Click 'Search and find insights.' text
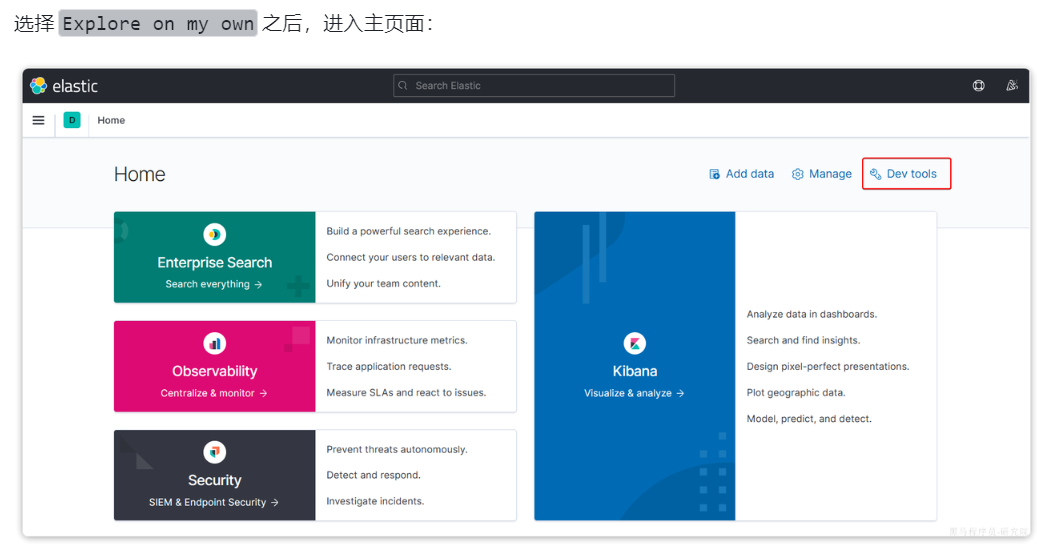 click(803, 340)
